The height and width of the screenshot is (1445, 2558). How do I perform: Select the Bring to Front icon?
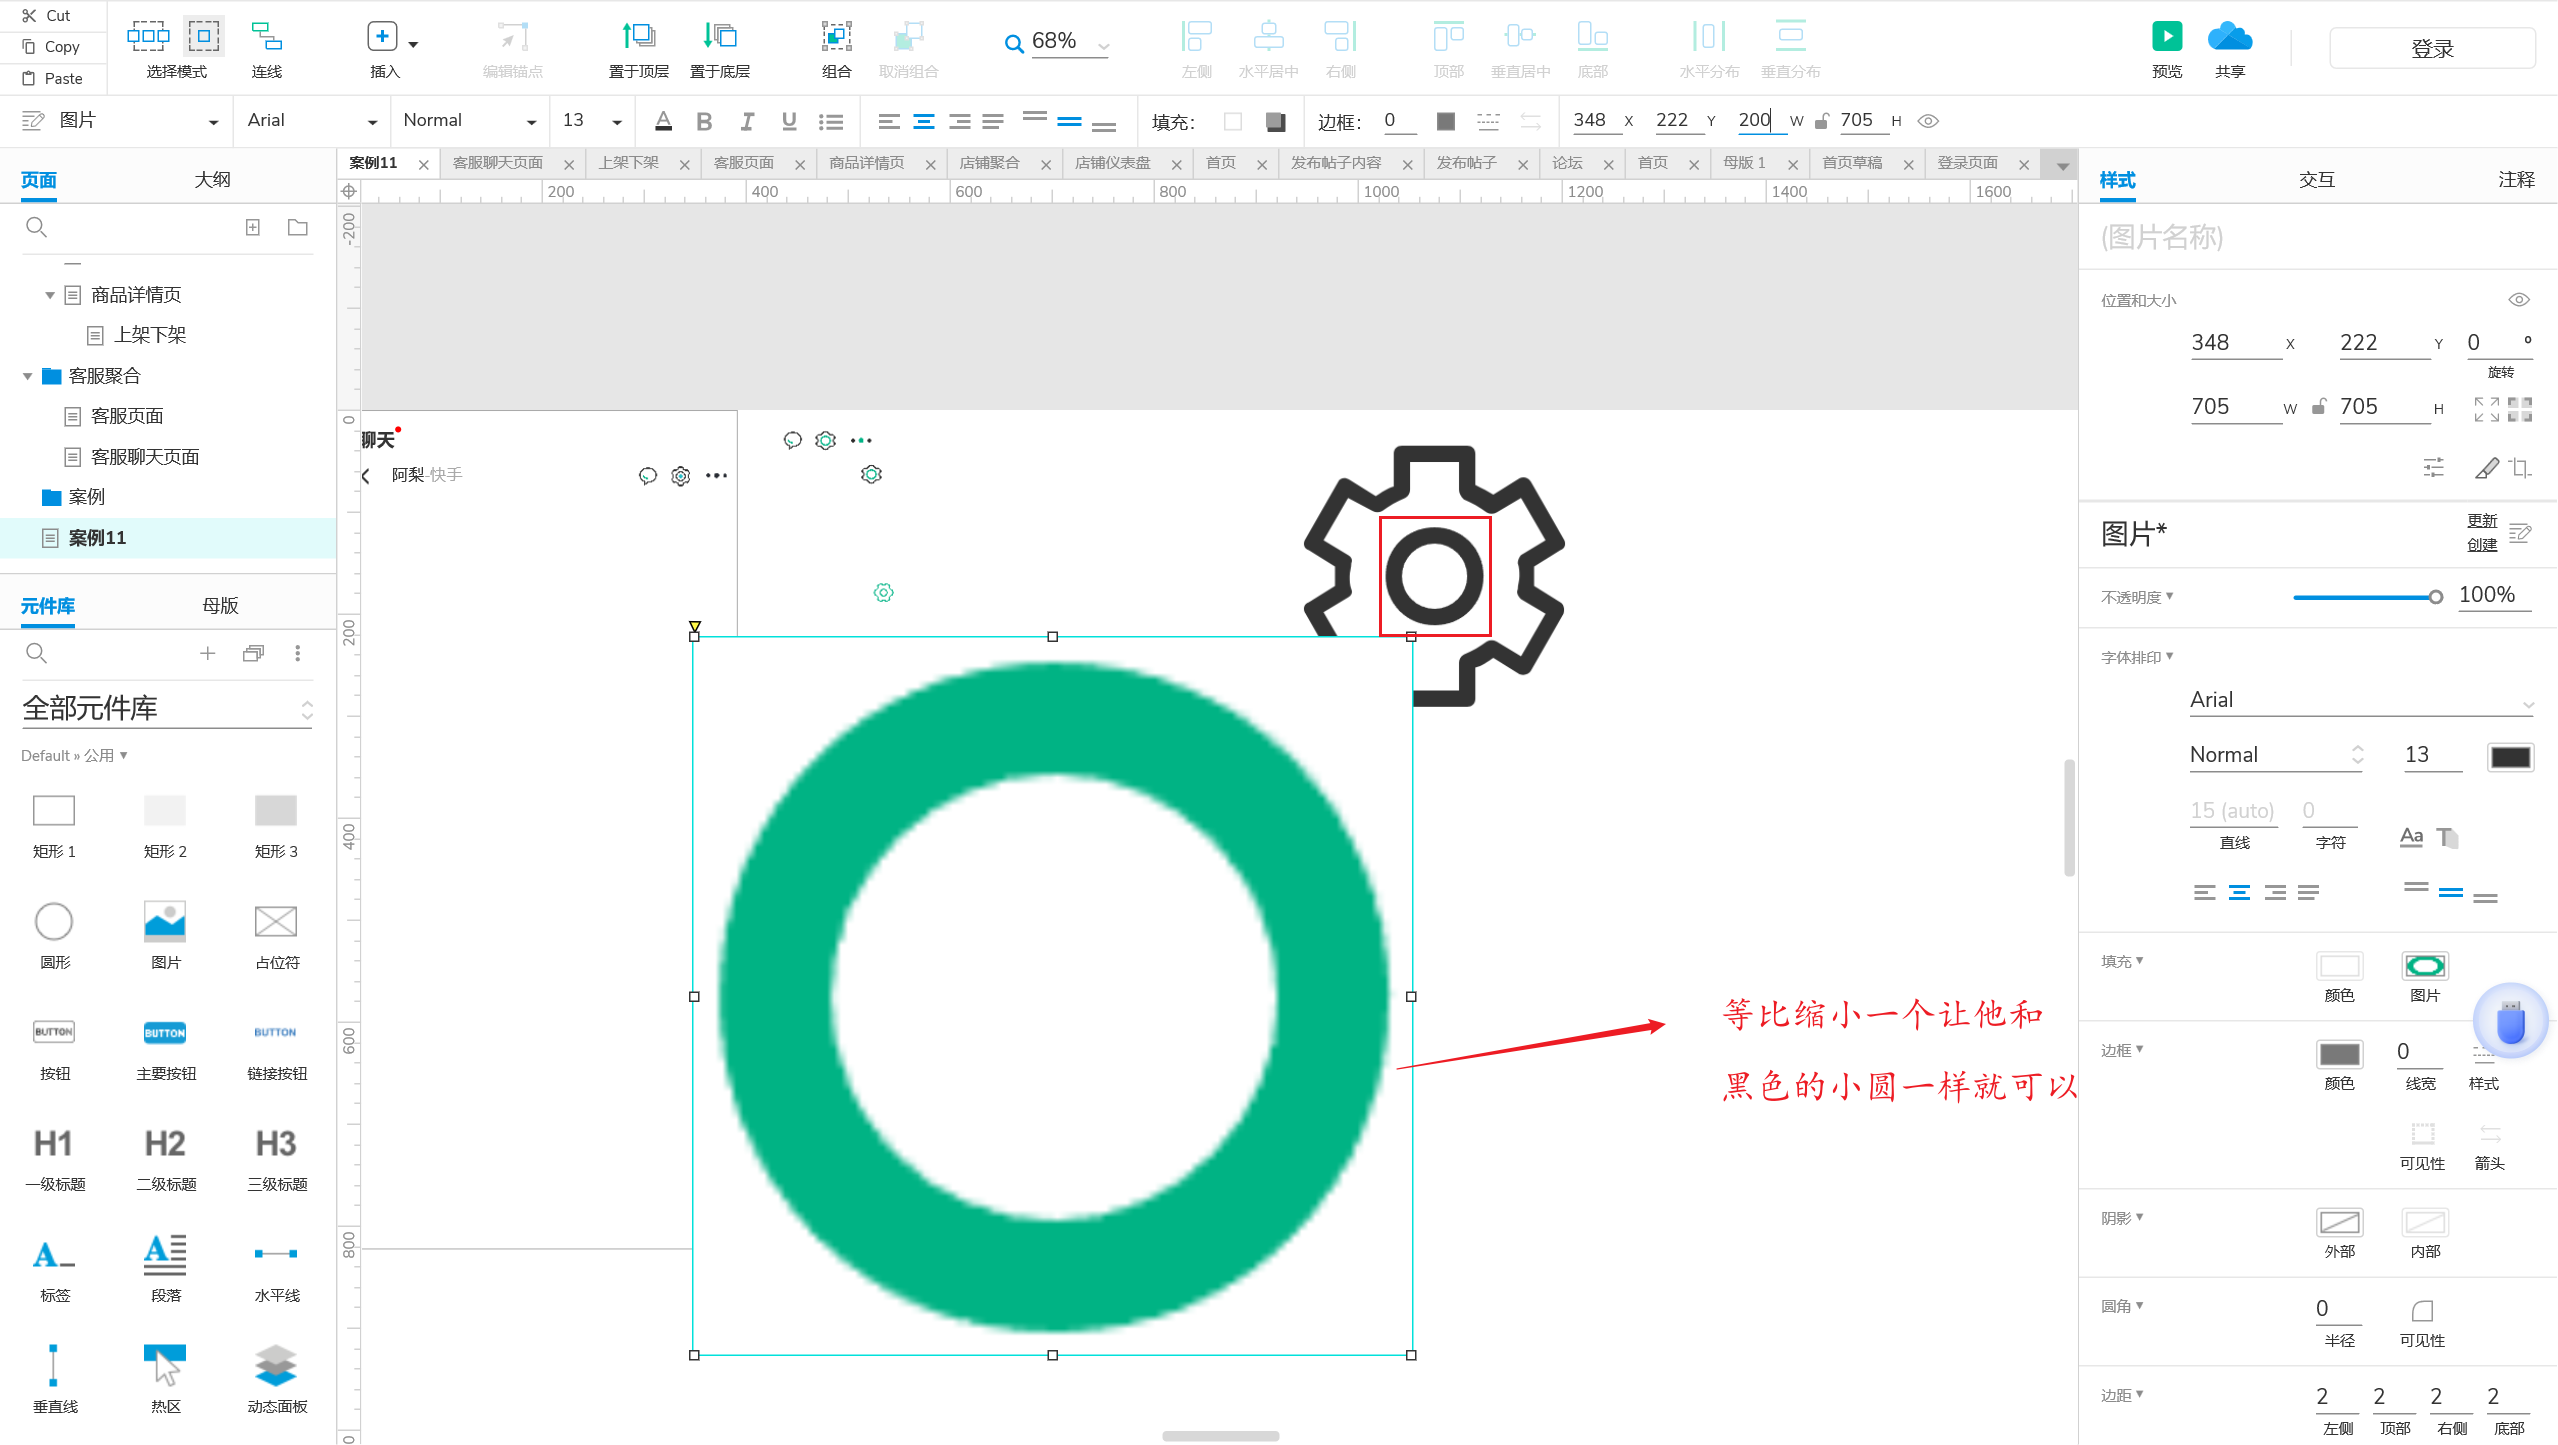(x=638, y=37)
